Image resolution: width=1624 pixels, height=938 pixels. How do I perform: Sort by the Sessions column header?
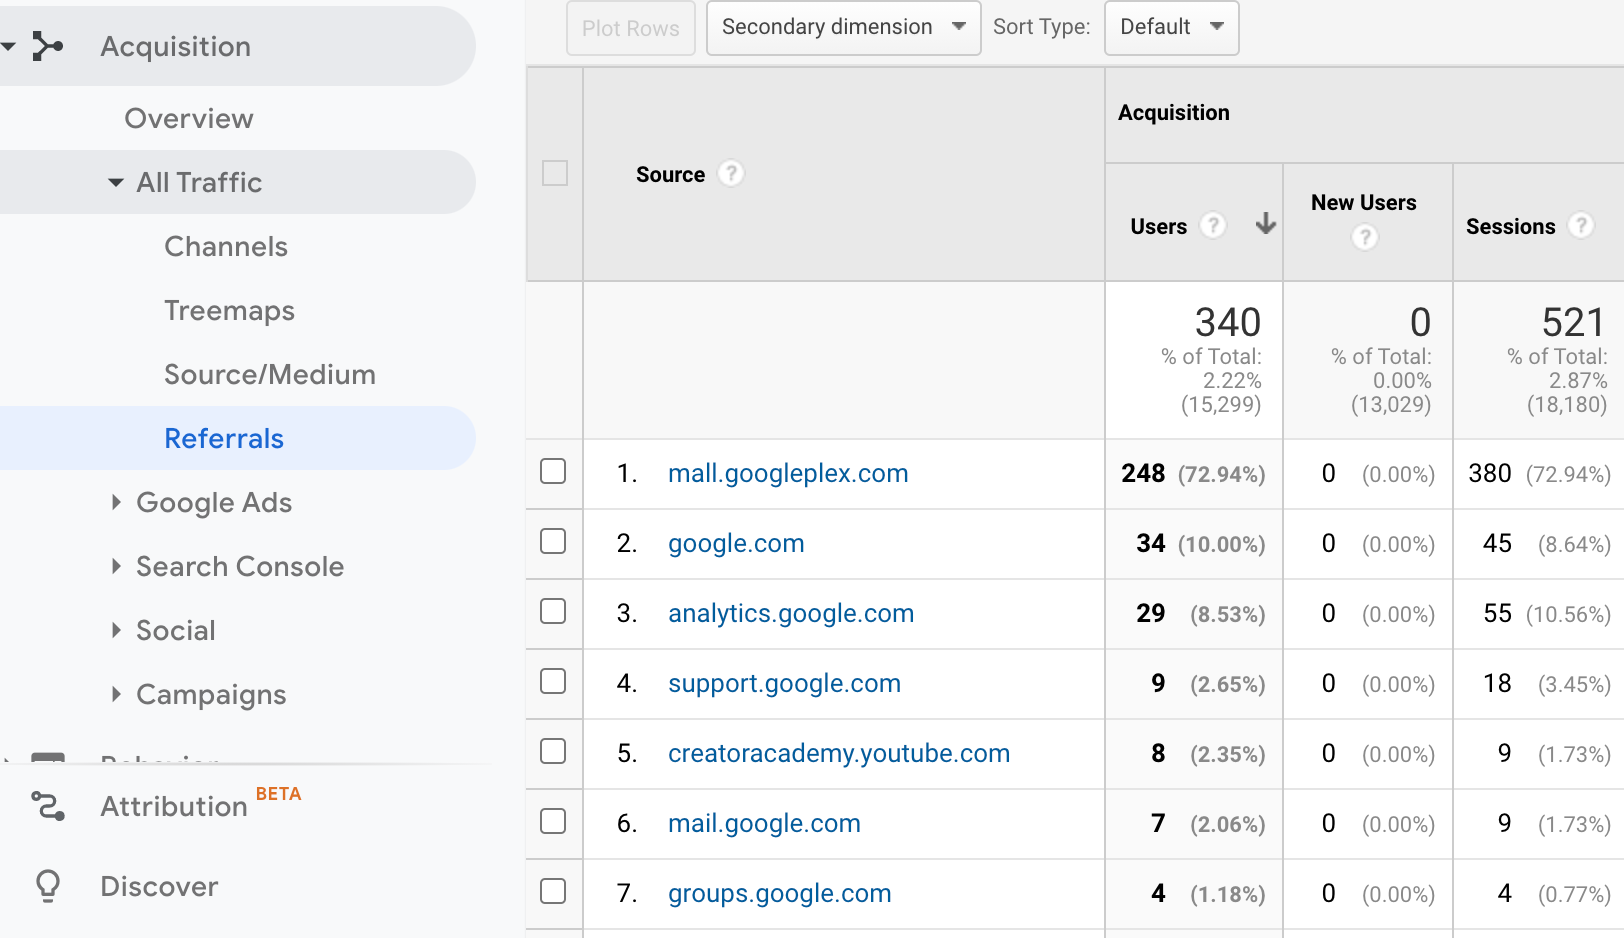1510,226
